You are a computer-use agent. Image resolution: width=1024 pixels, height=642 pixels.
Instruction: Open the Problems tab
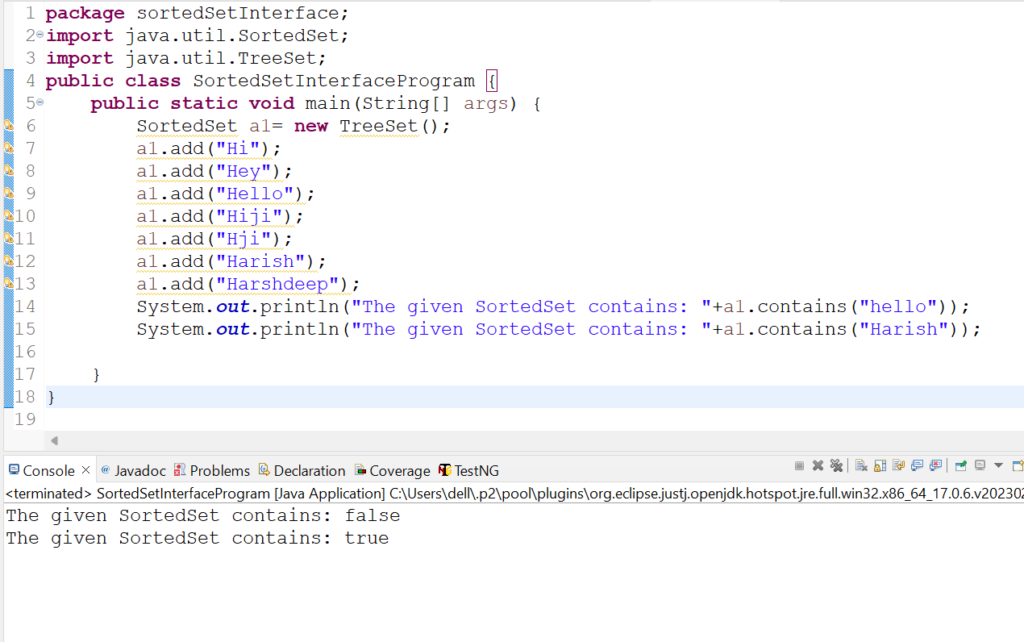point(212,470)
